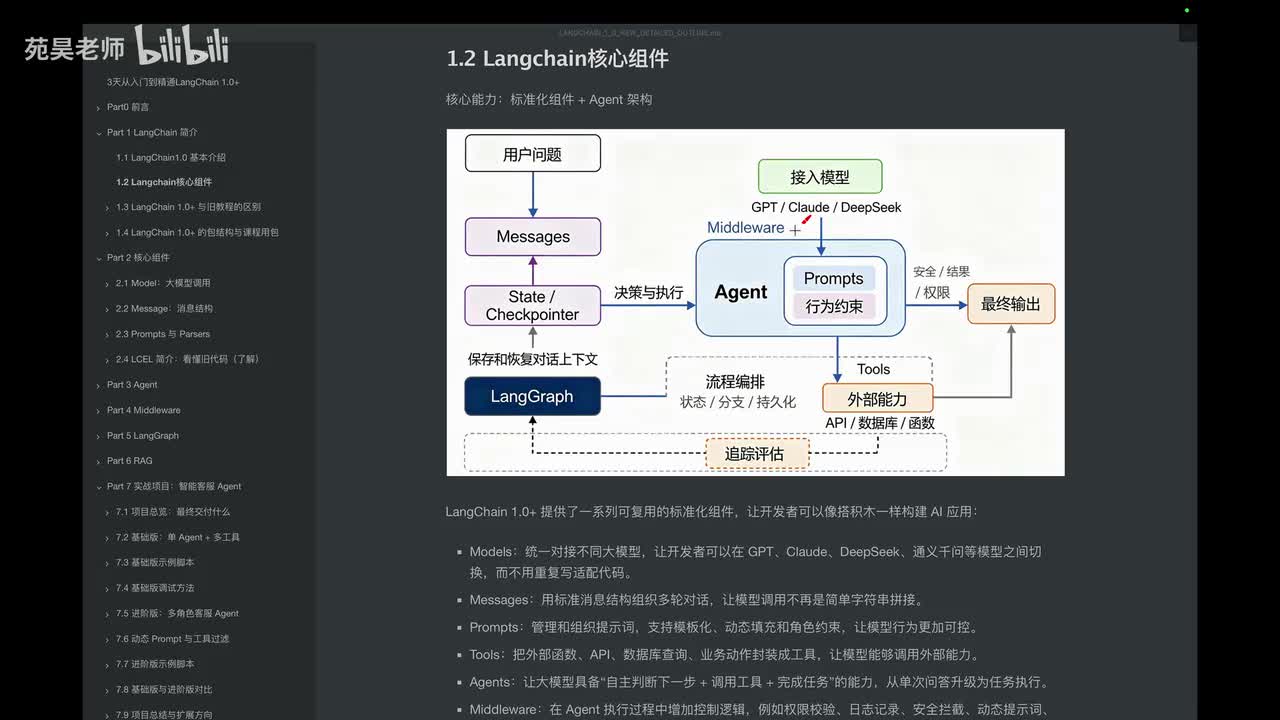Select Part 7 实战项目:智能客服 Agent
The width and height of the screenshot is (1280, 720).
tap(174, 486)
